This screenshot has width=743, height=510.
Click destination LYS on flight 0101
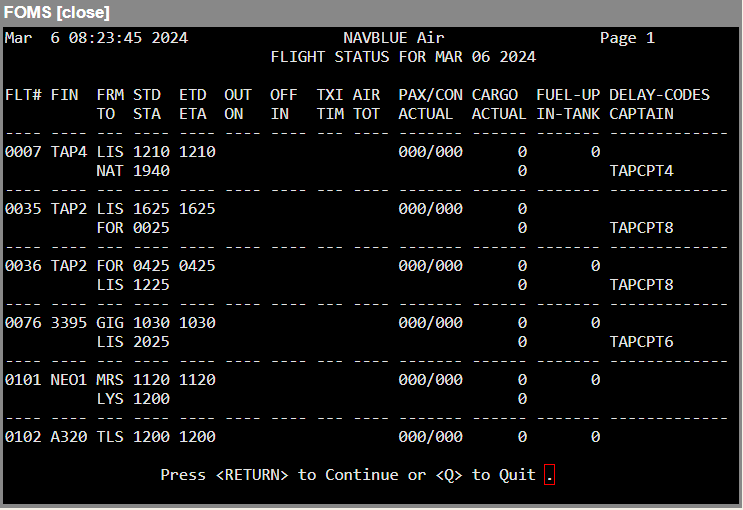110,399
